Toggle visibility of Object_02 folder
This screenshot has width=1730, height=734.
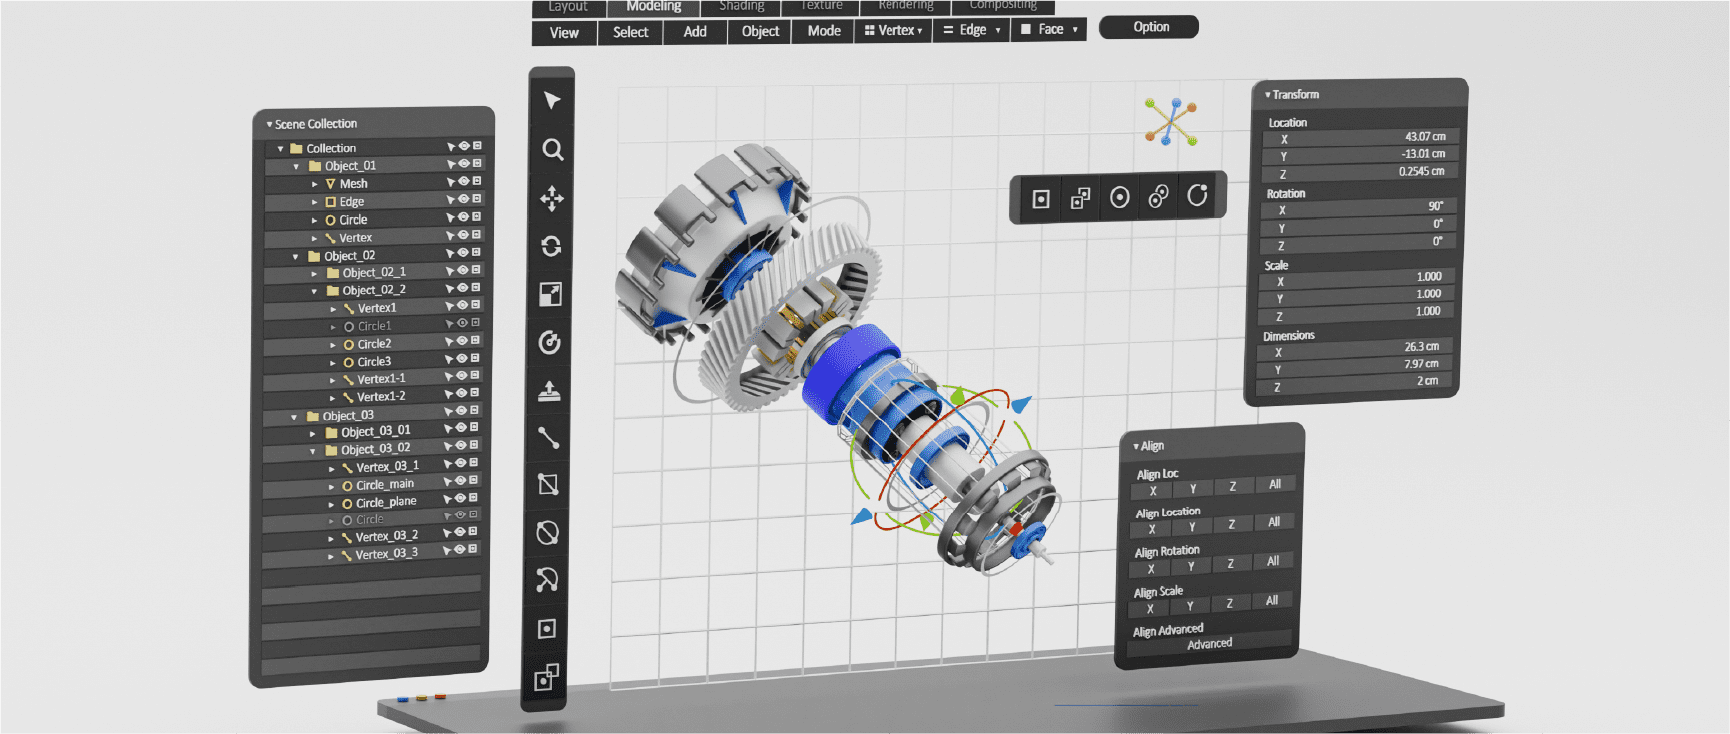click(x=463, y=253)
